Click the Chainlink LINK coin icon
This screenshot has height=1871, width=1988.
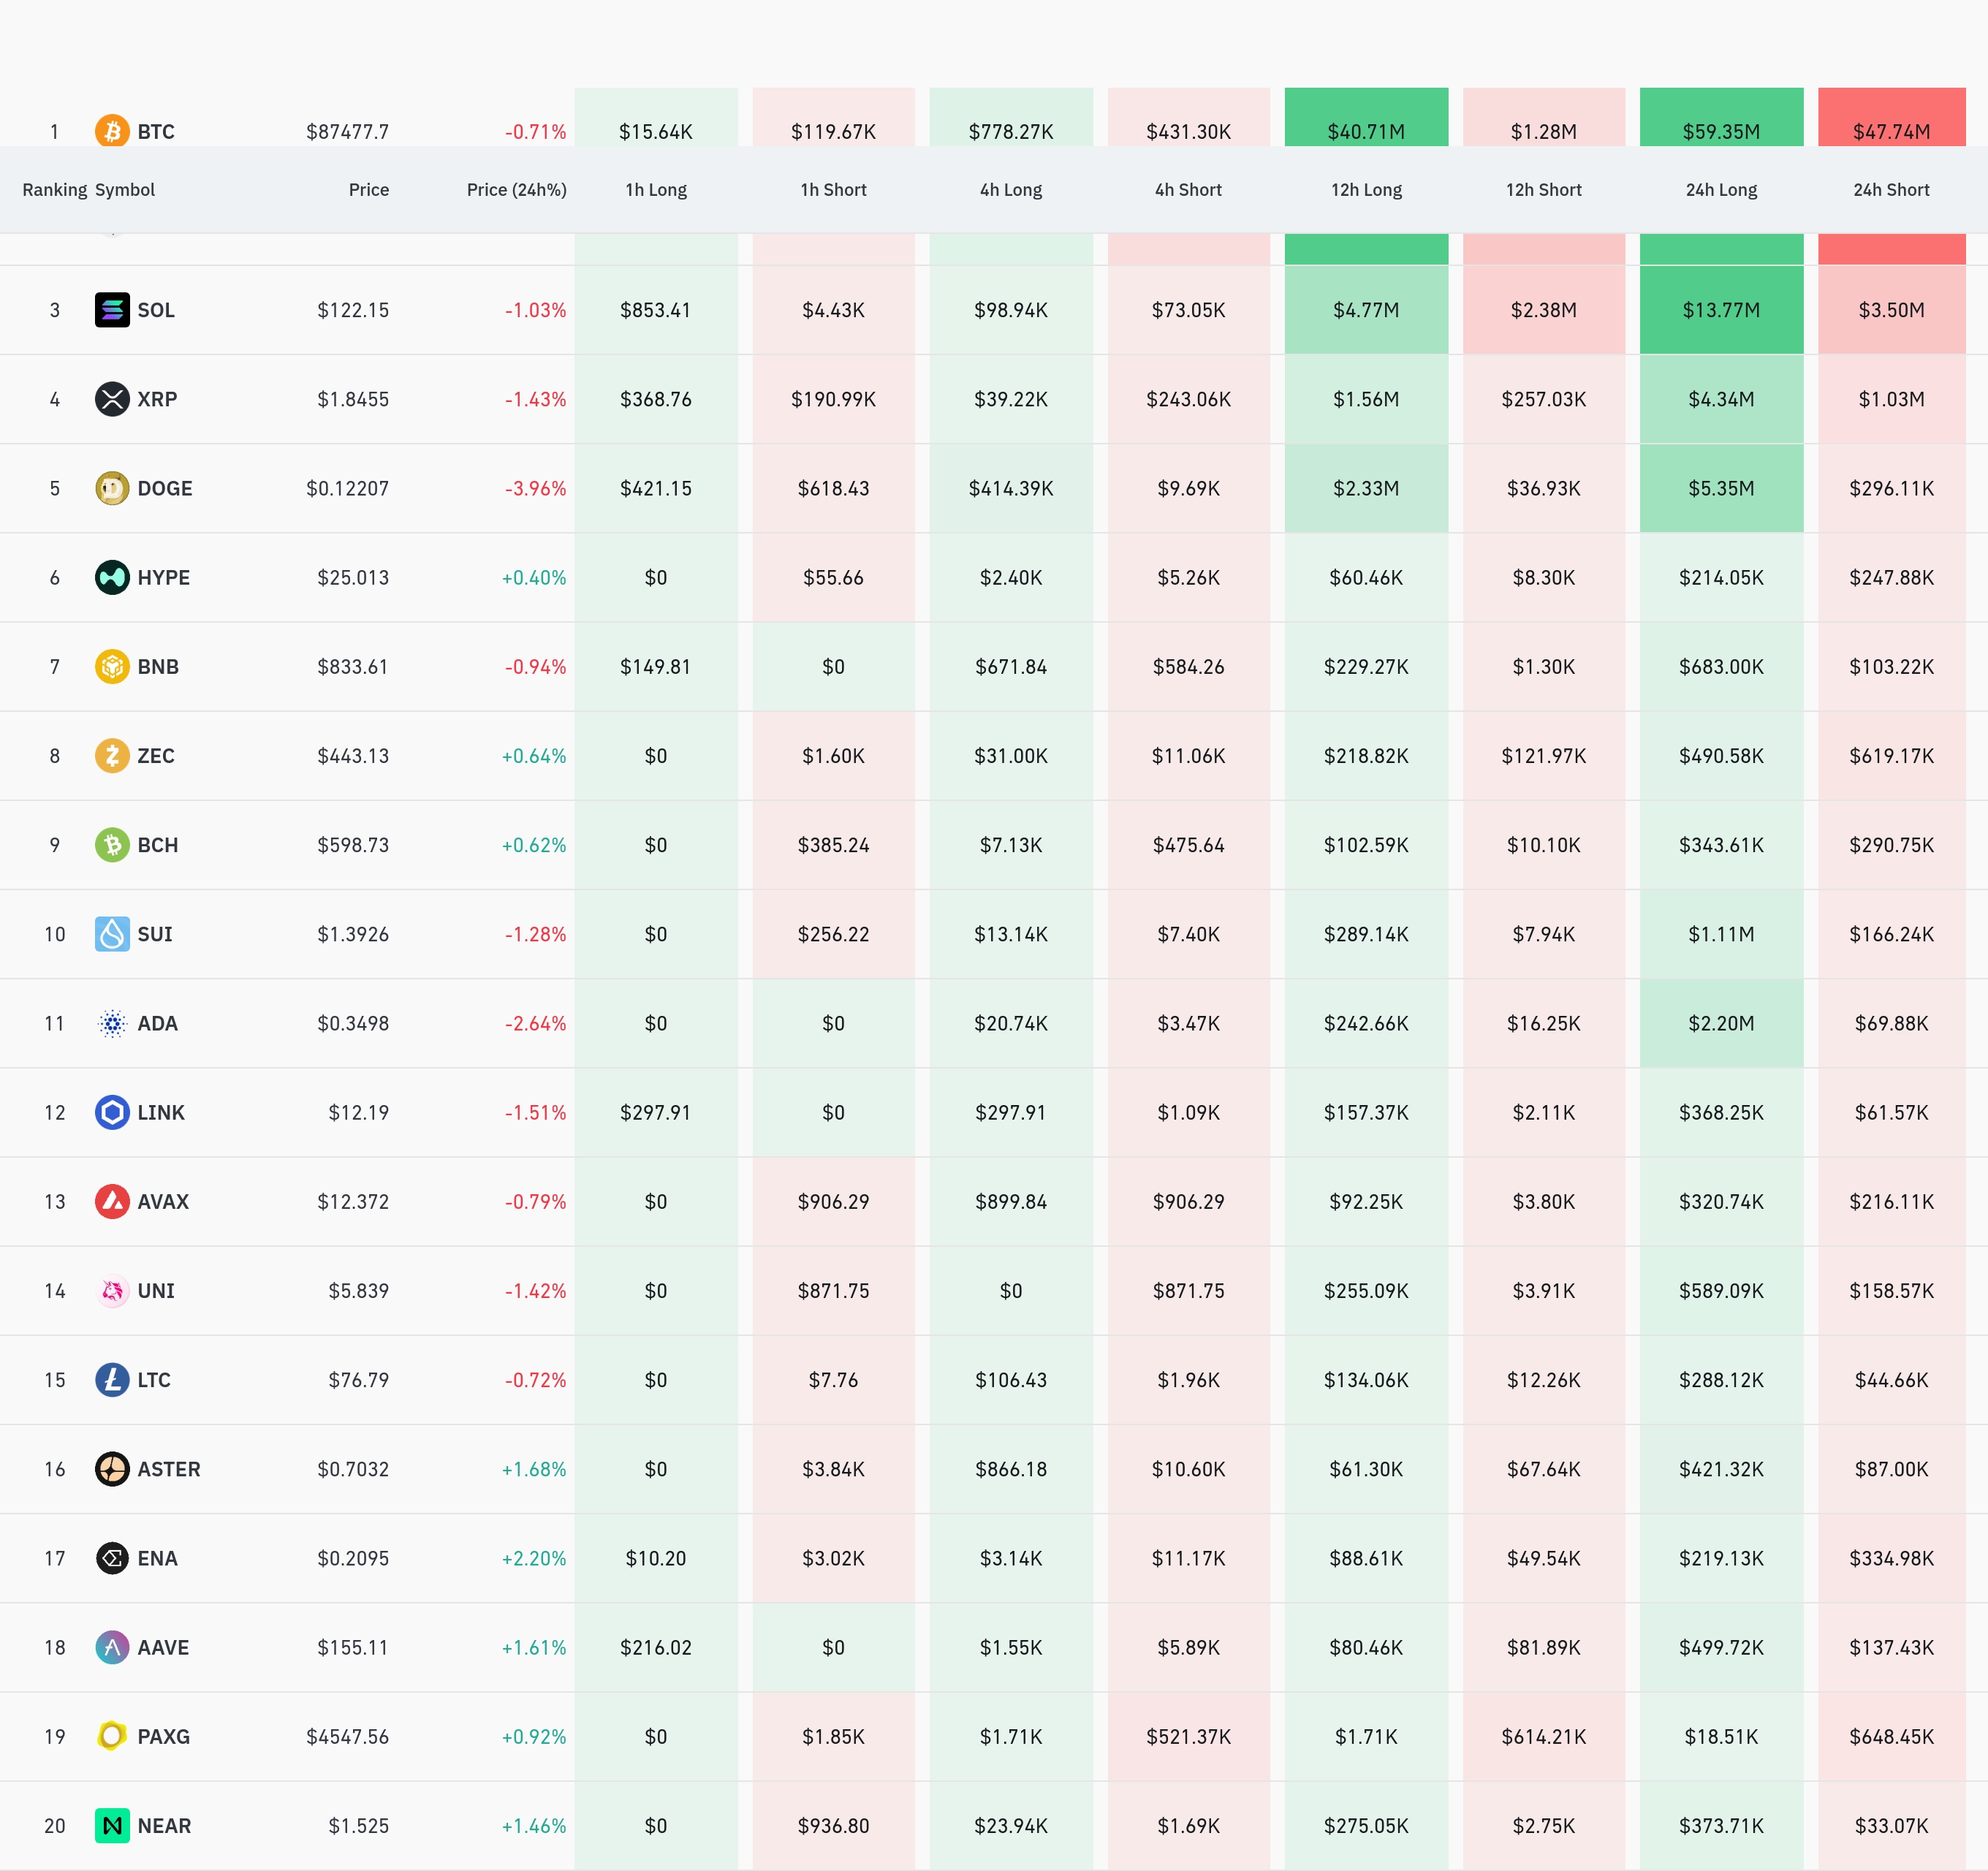pyautogui.click(x=112, y=1112)
